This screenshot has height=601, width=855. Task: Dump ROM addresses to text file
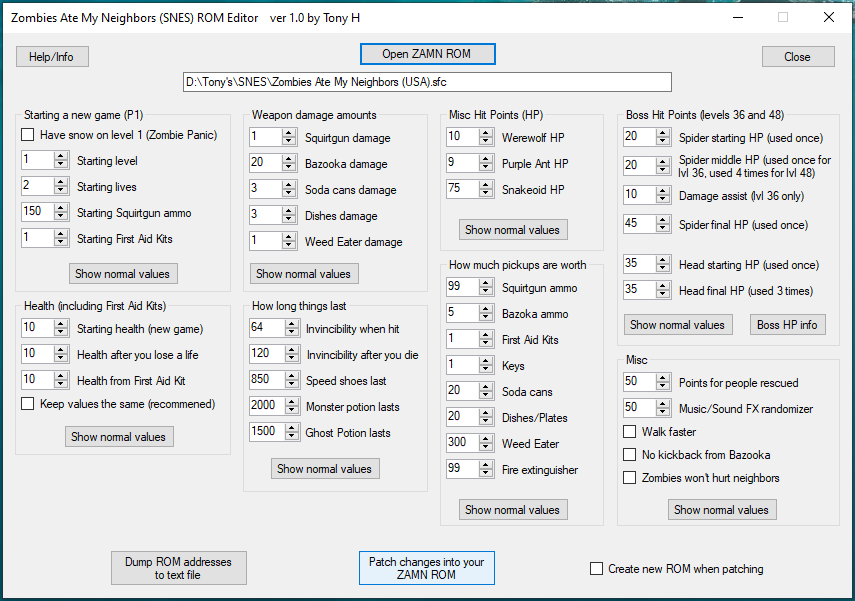[x=178, y=568]
